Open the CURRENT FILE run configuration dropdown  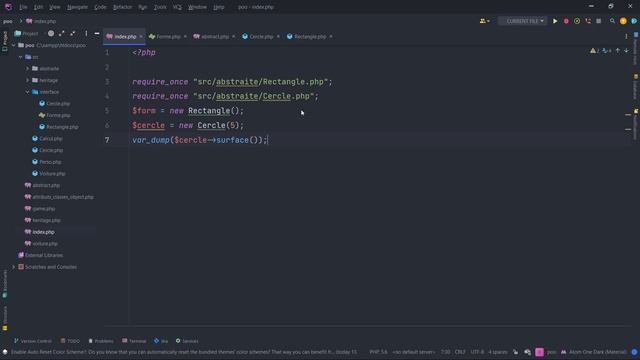[523, 21]
